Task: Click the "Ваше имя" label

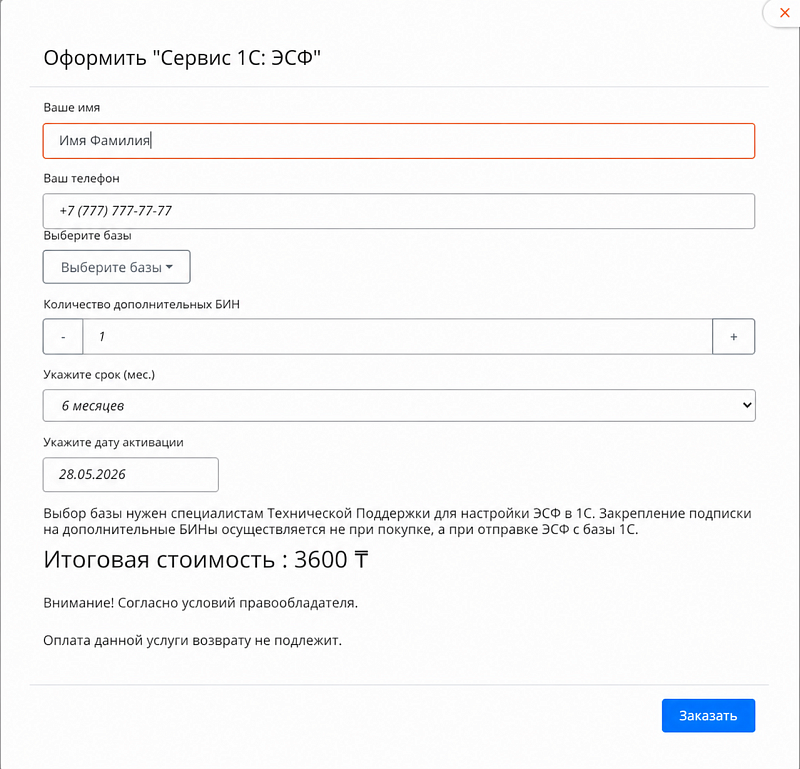Action: [71, 108]
